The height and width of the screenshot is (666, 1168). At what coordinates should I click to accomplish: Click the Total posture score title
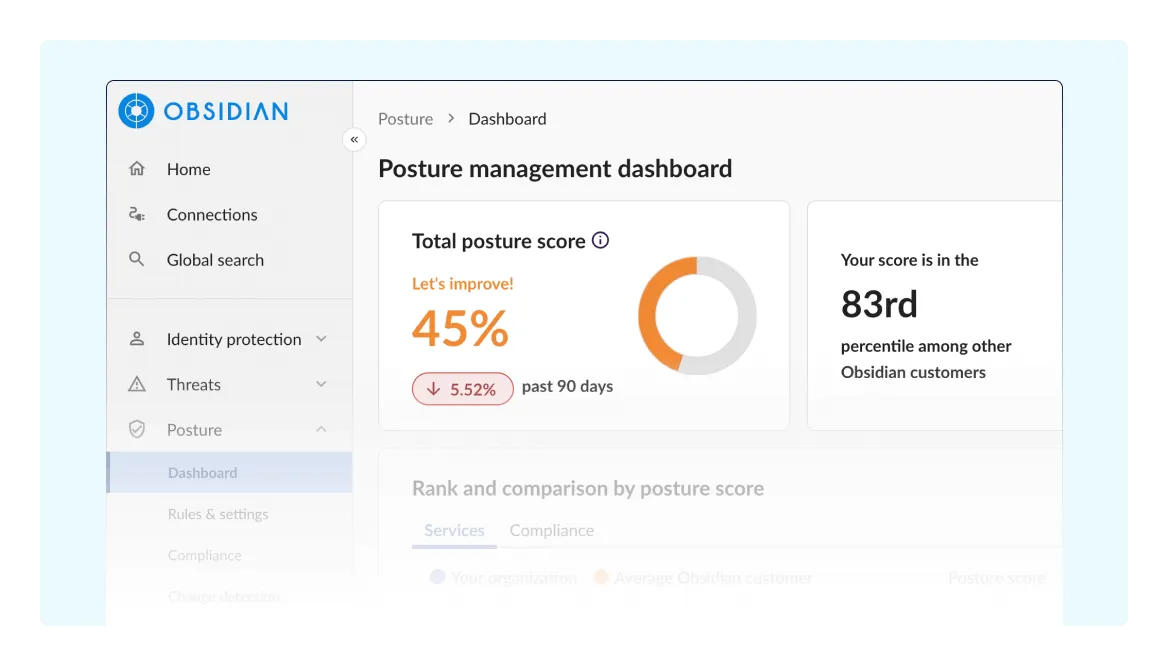point(498,241)
